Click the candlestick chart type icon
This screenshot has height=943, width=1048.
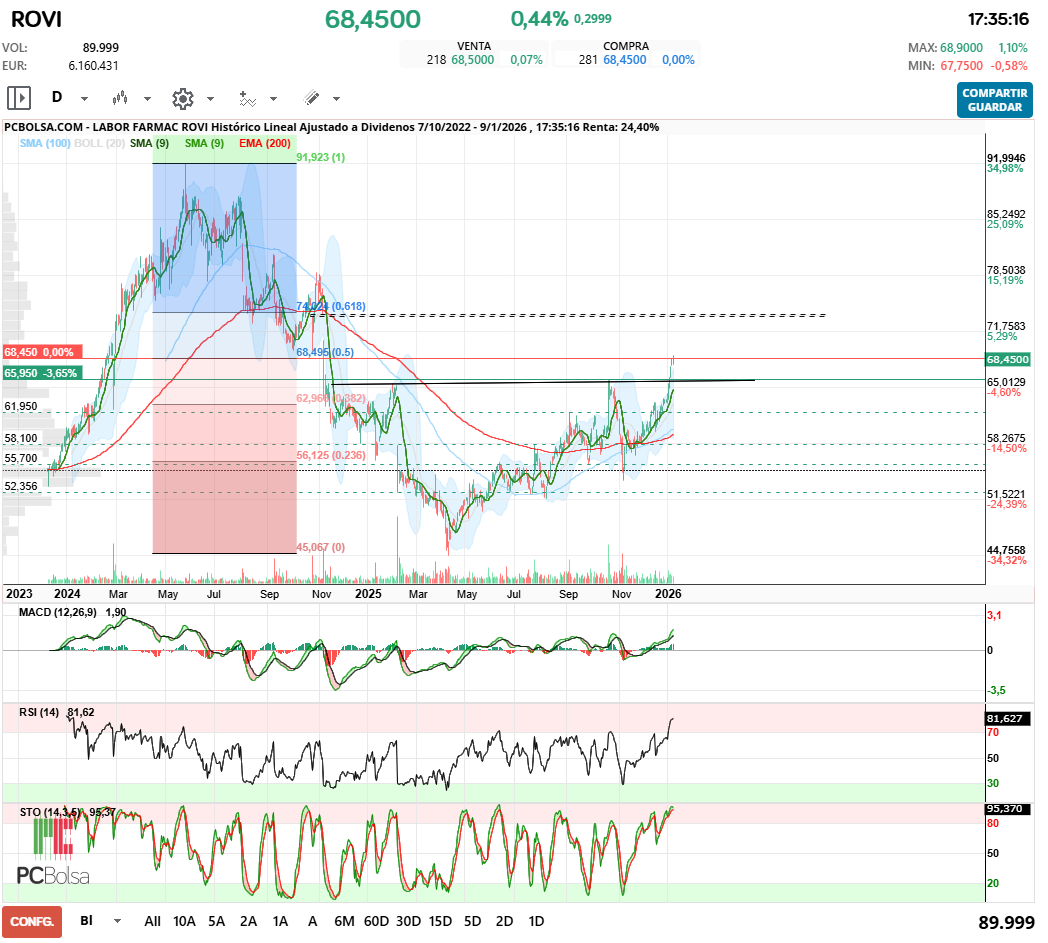pos(121,98)
